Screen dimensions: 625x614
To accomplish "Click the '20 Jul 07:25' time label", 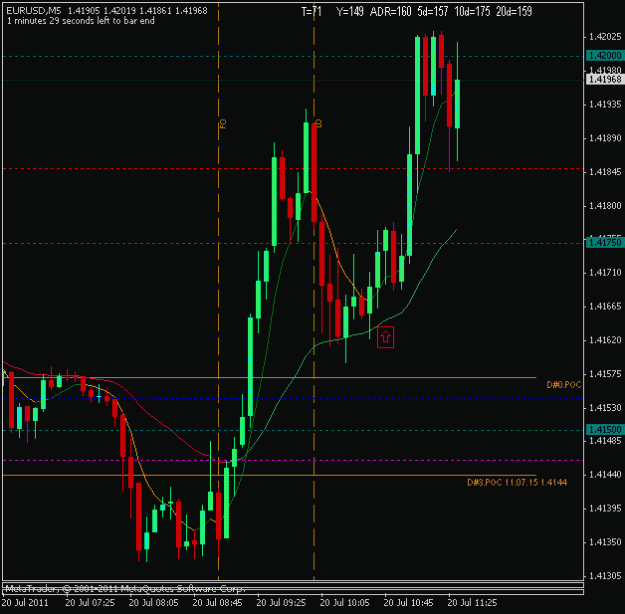I will 90,602.
